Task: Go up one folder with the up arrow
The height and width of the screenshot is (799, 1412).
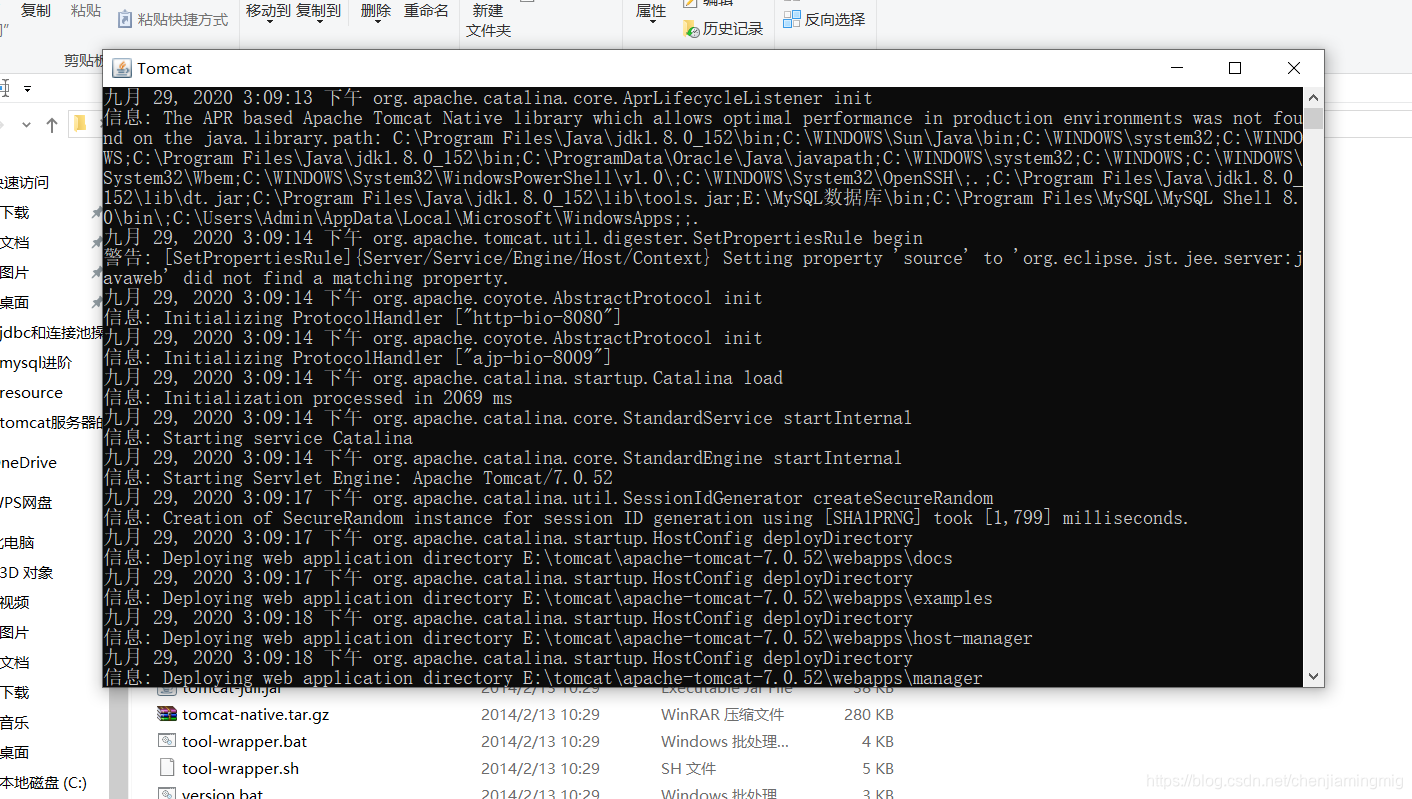Action: point(52,125)
